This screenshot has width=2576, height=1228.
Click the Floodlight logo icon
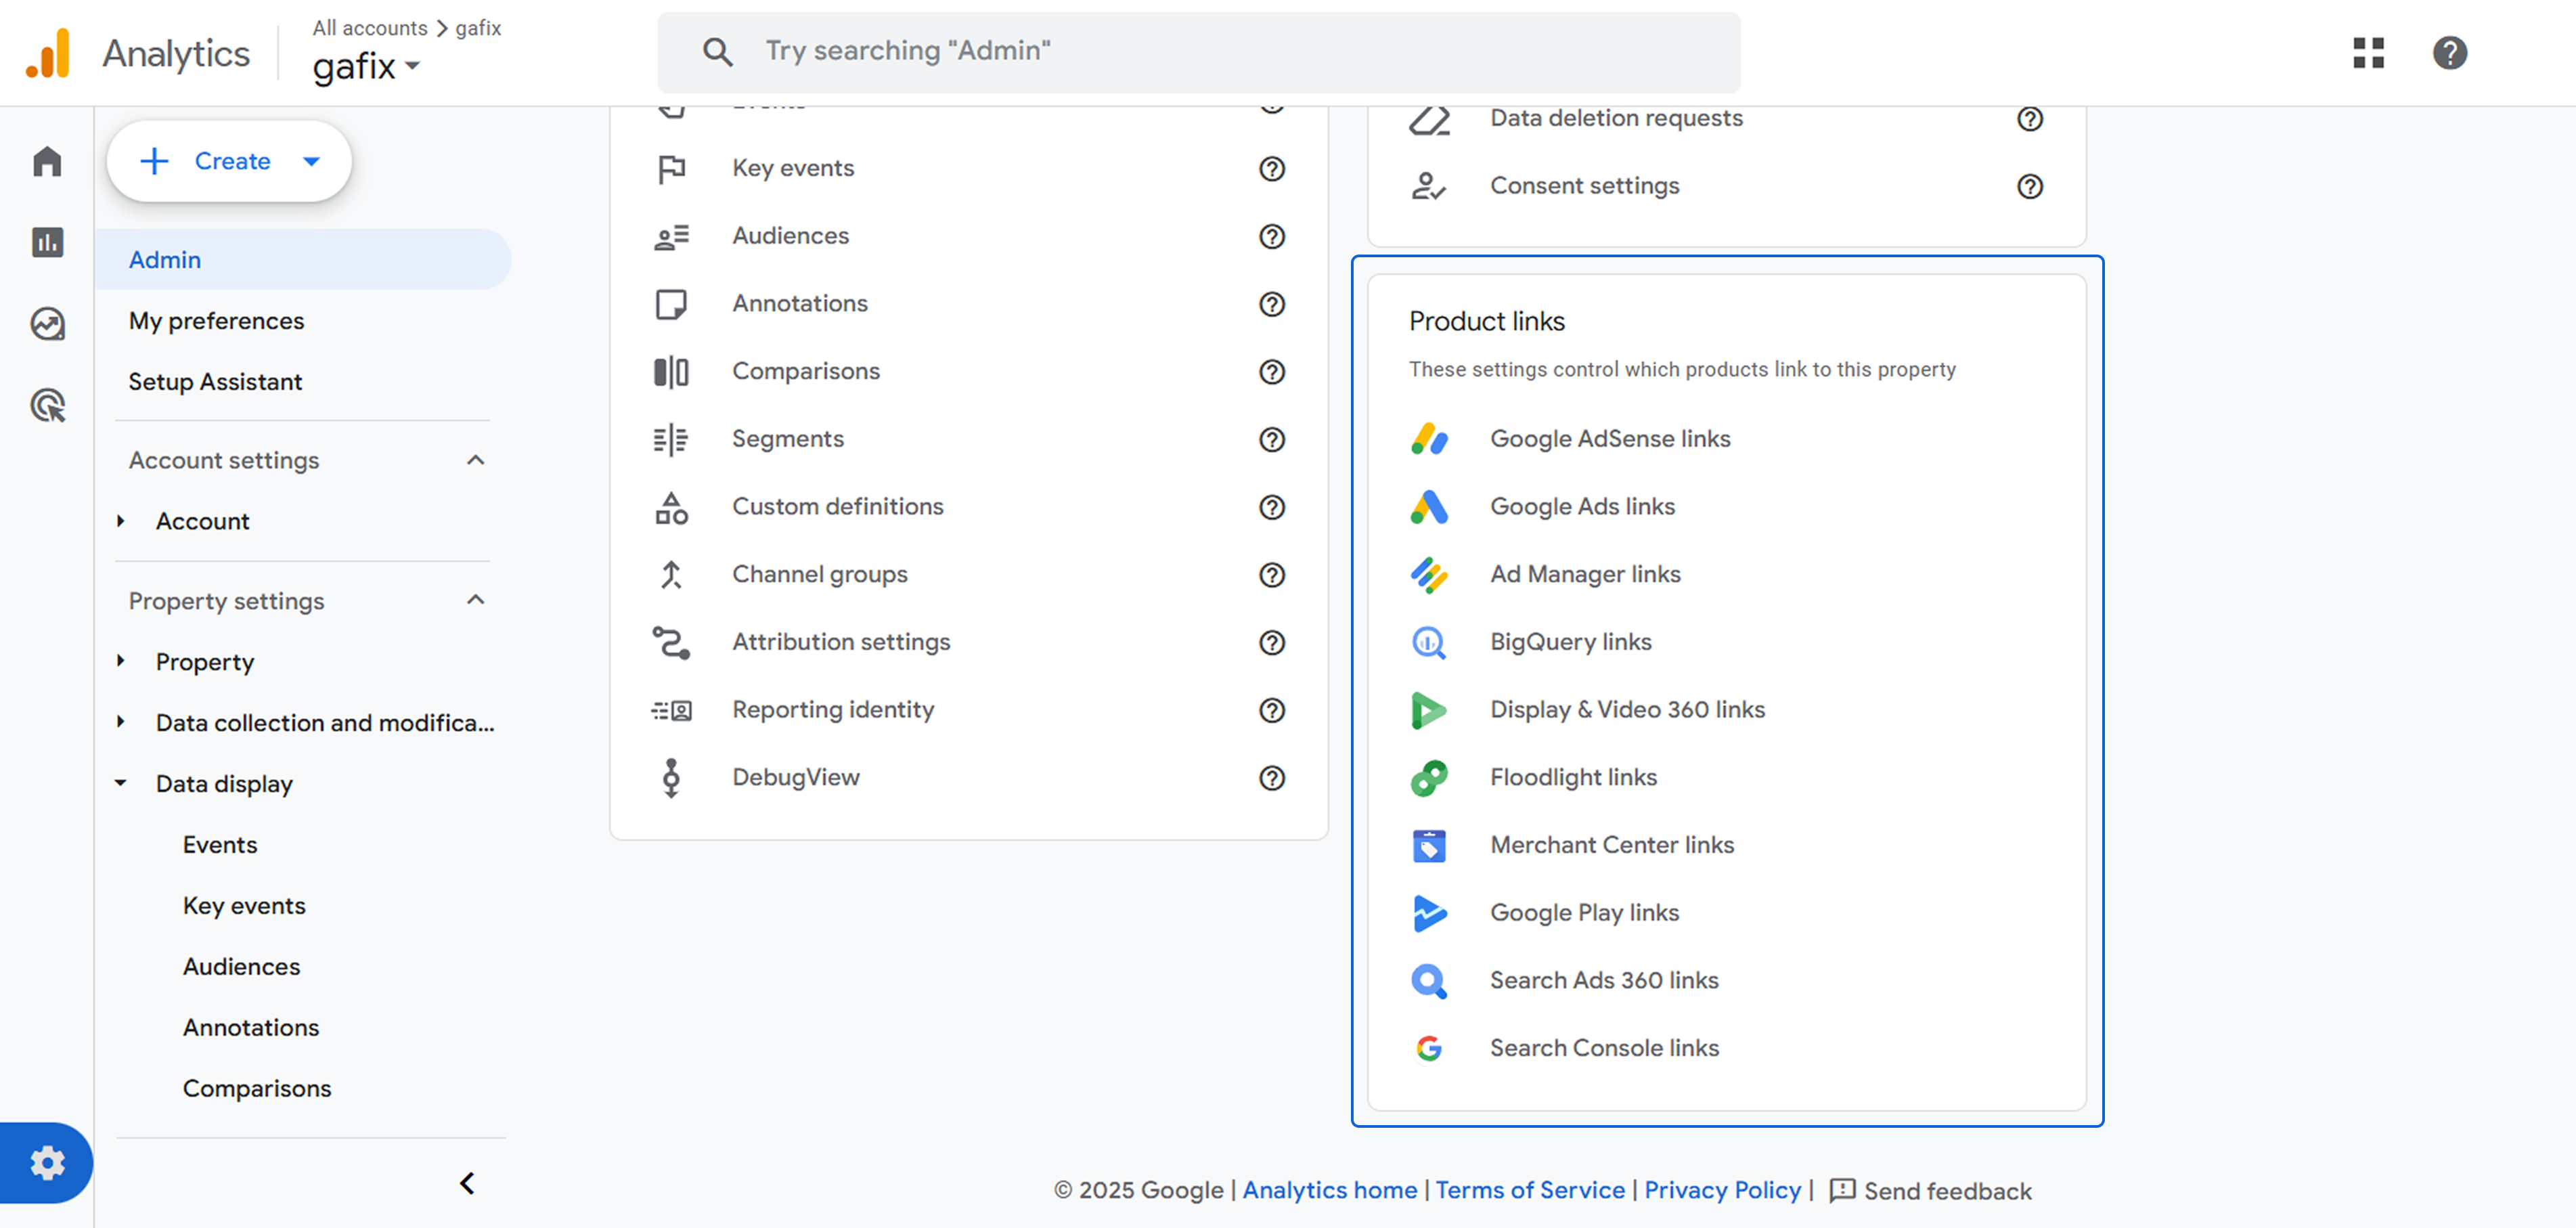(1429, 778)
